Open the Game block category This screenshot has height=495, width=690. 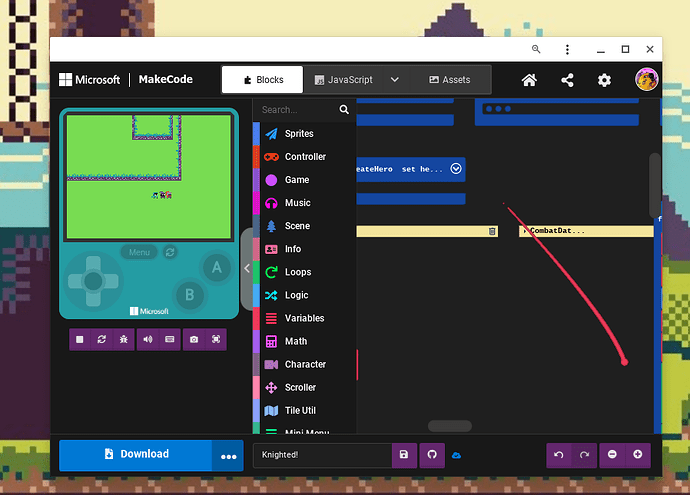(x=305, y=180)
